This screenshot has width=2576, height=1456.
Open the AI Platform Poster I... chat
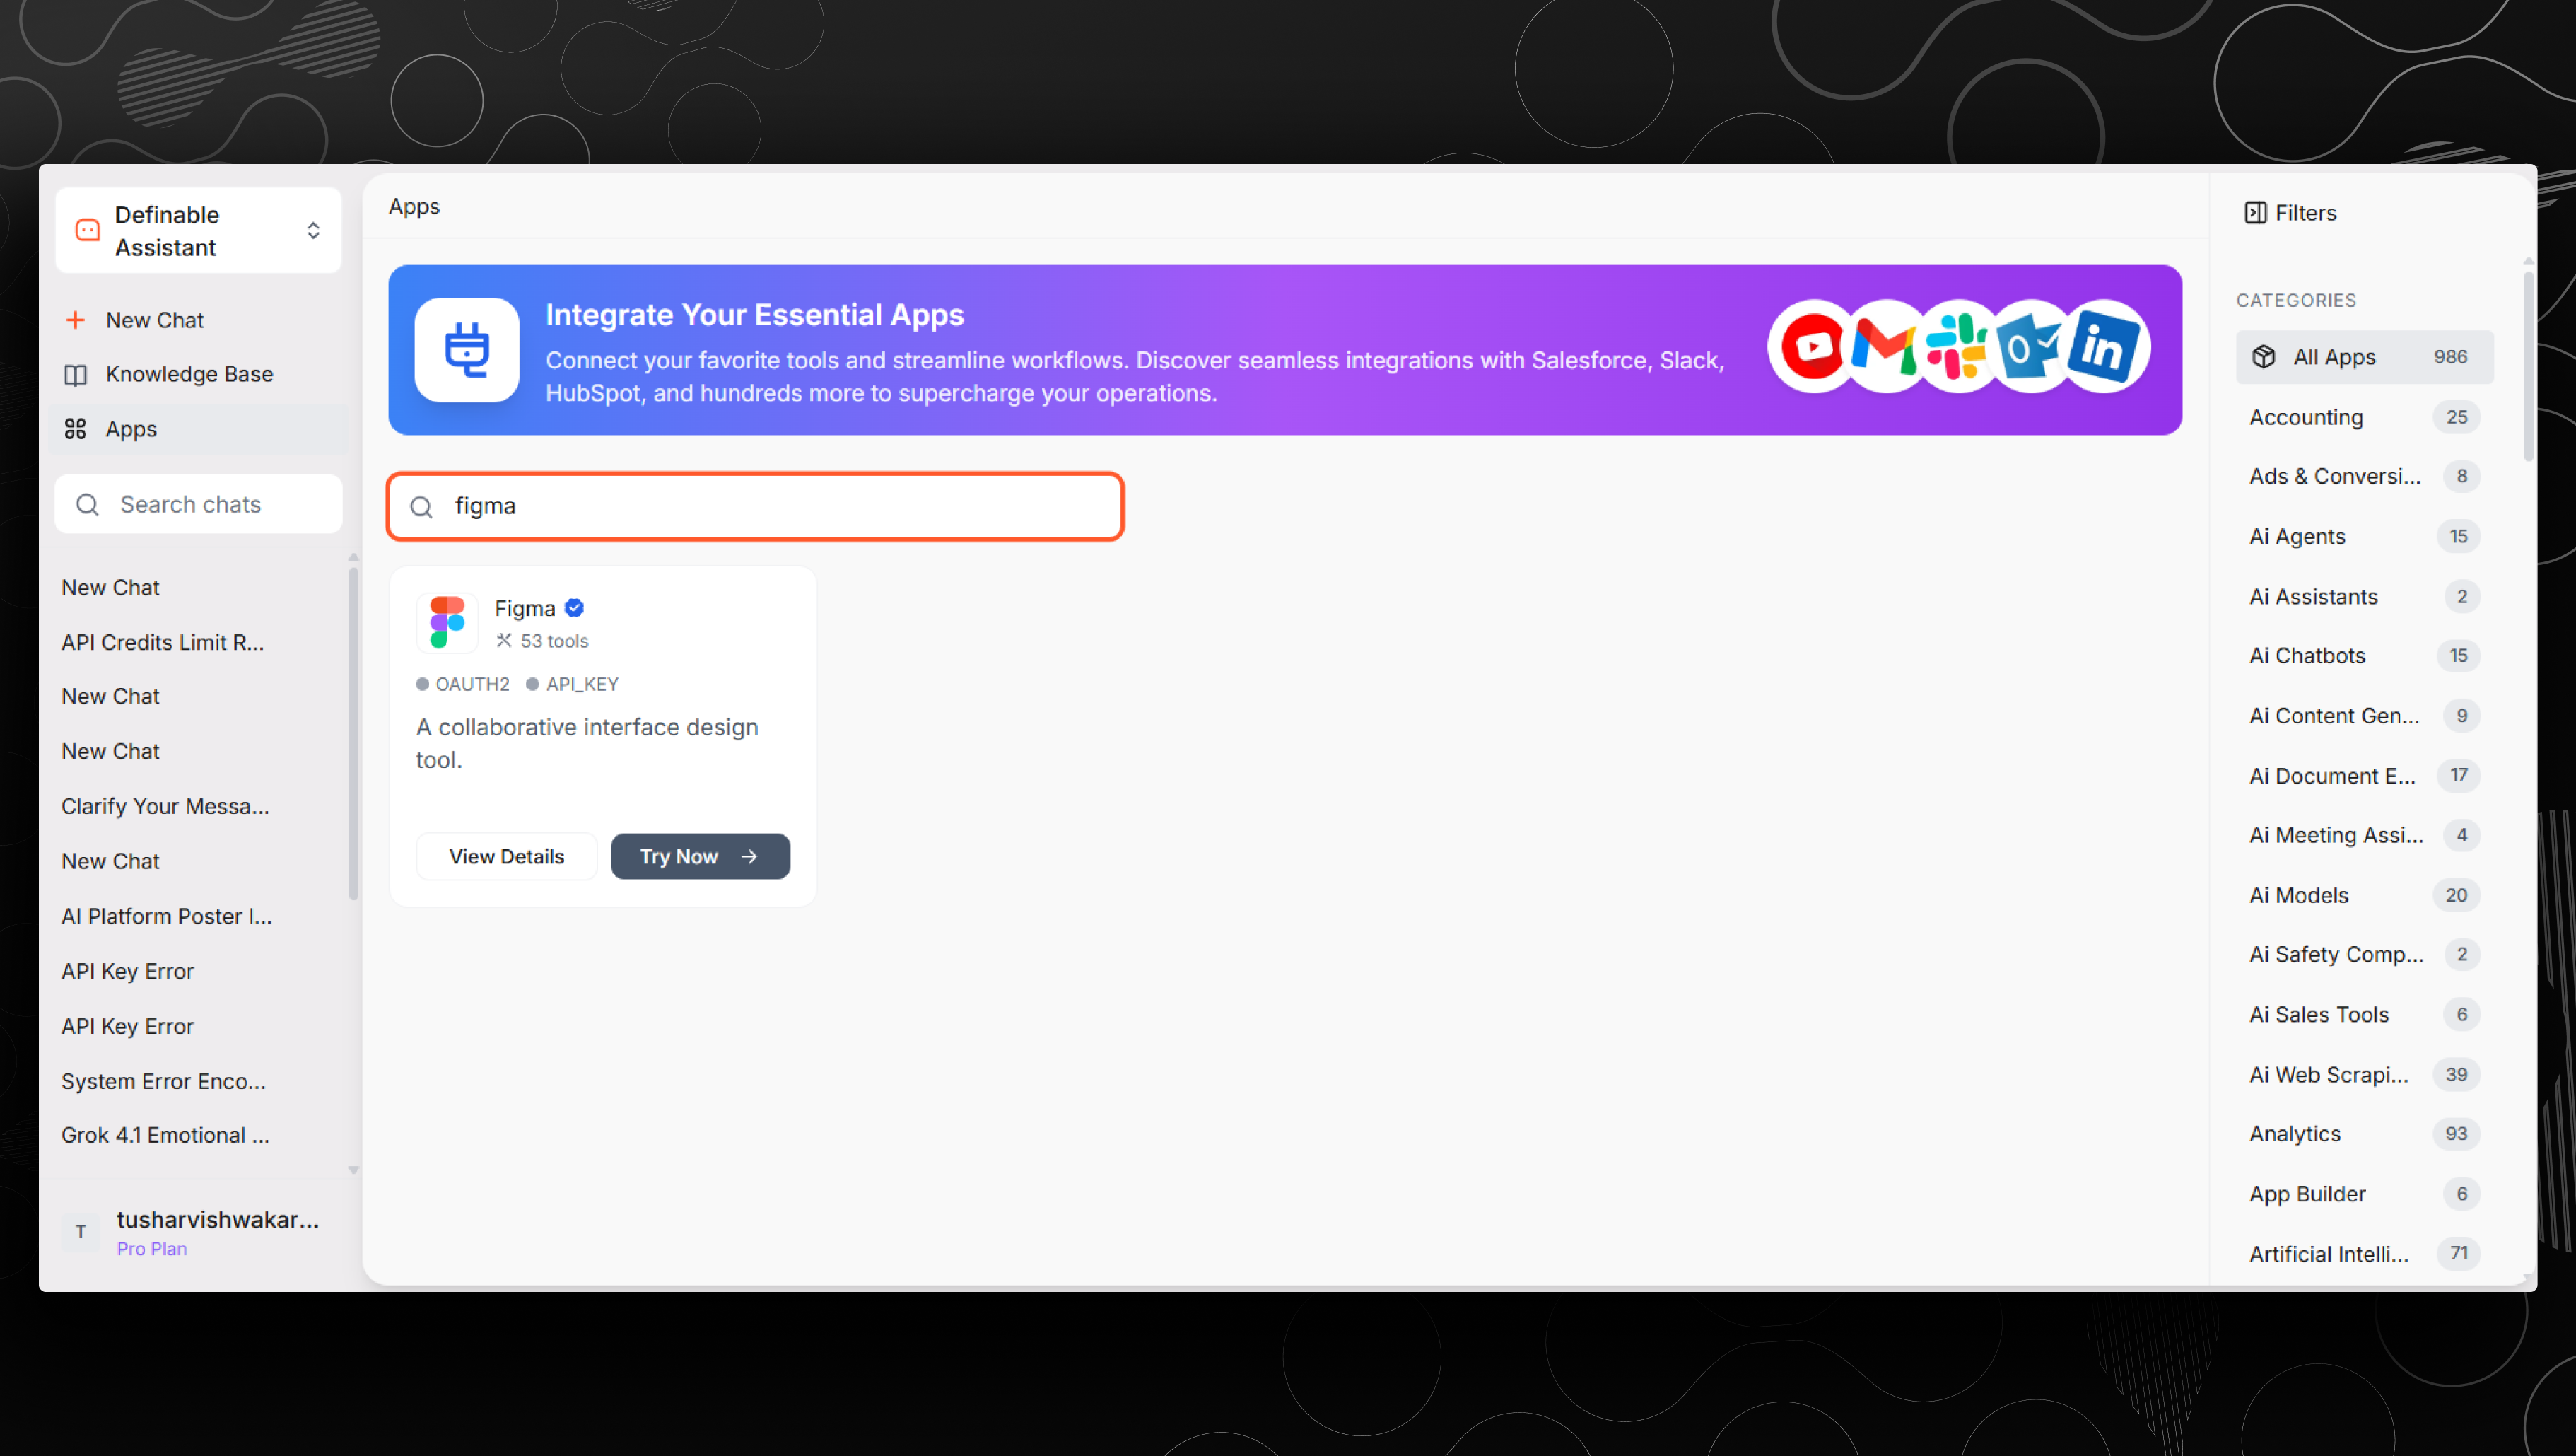(166, 916)
